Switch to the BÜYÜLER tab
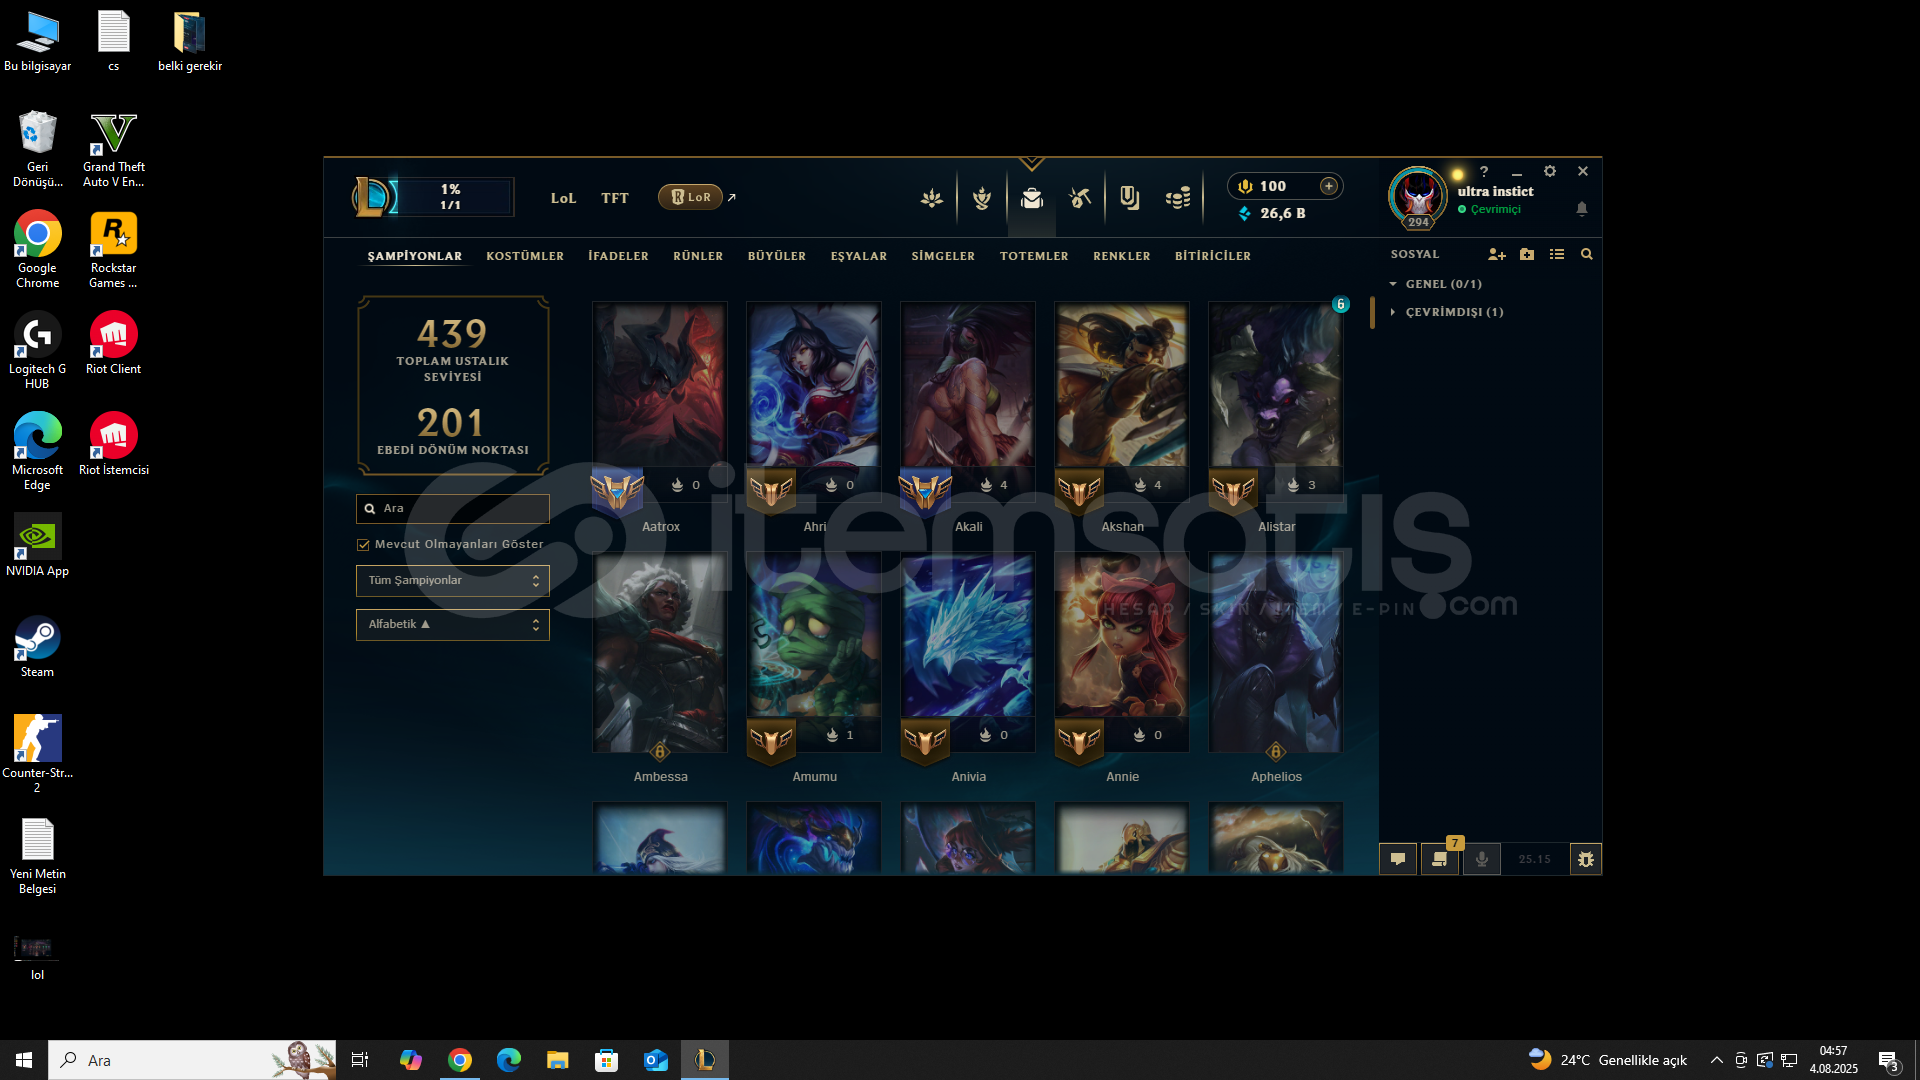 777,256
